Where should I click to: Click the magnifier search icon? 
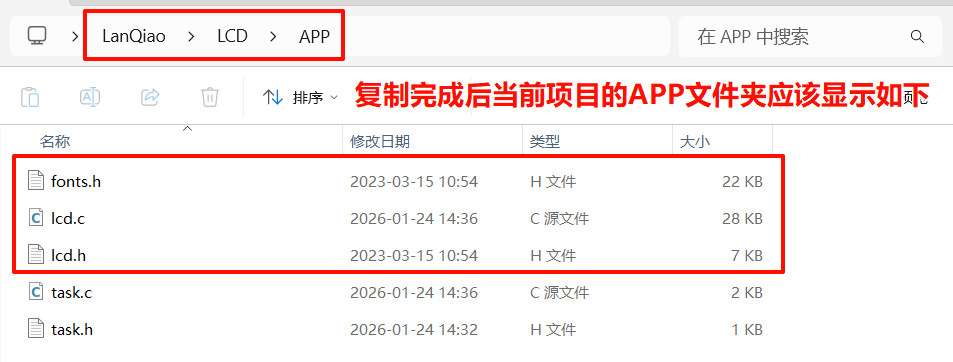[917, 36]
